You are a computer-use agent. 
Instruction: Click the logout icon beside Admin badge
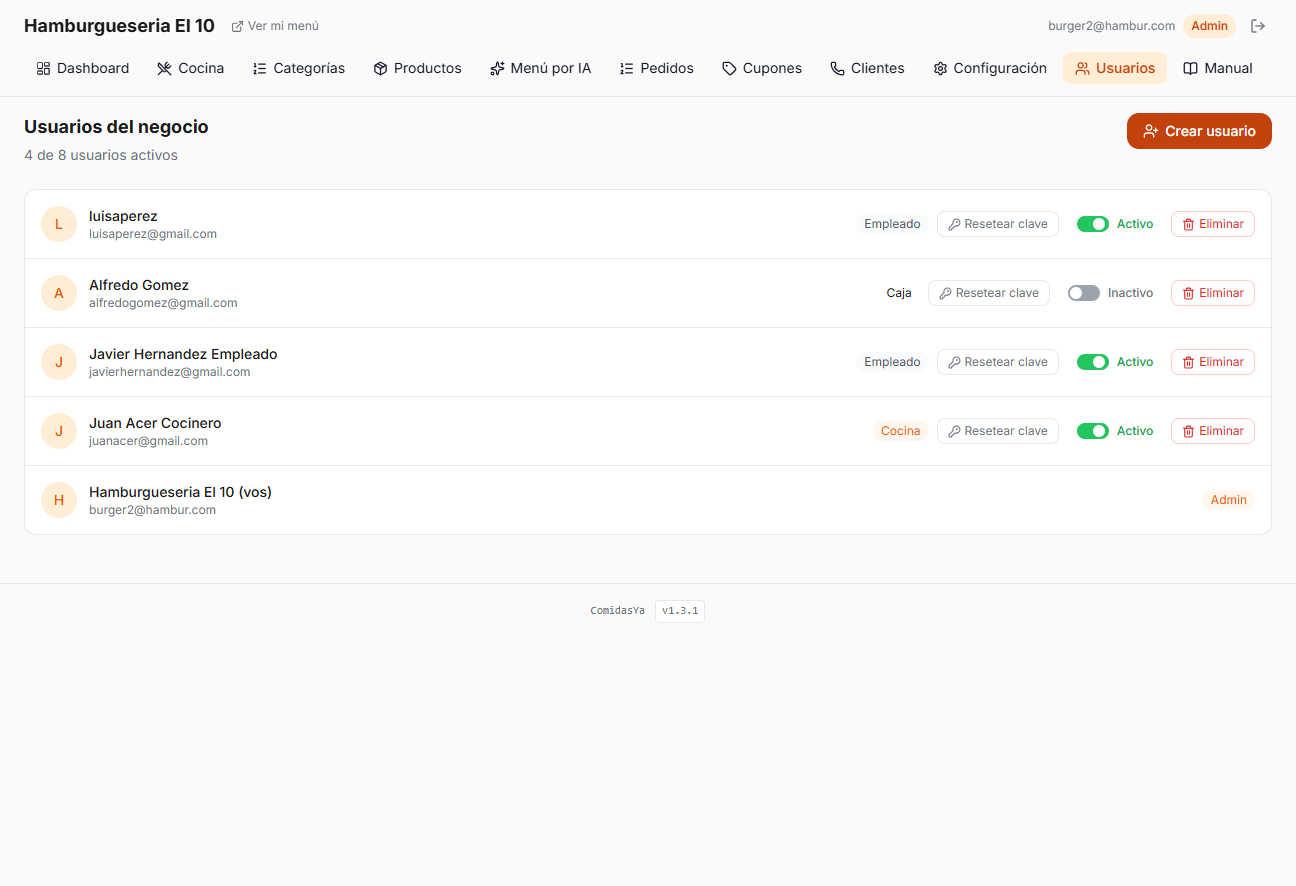(1258, 26)
